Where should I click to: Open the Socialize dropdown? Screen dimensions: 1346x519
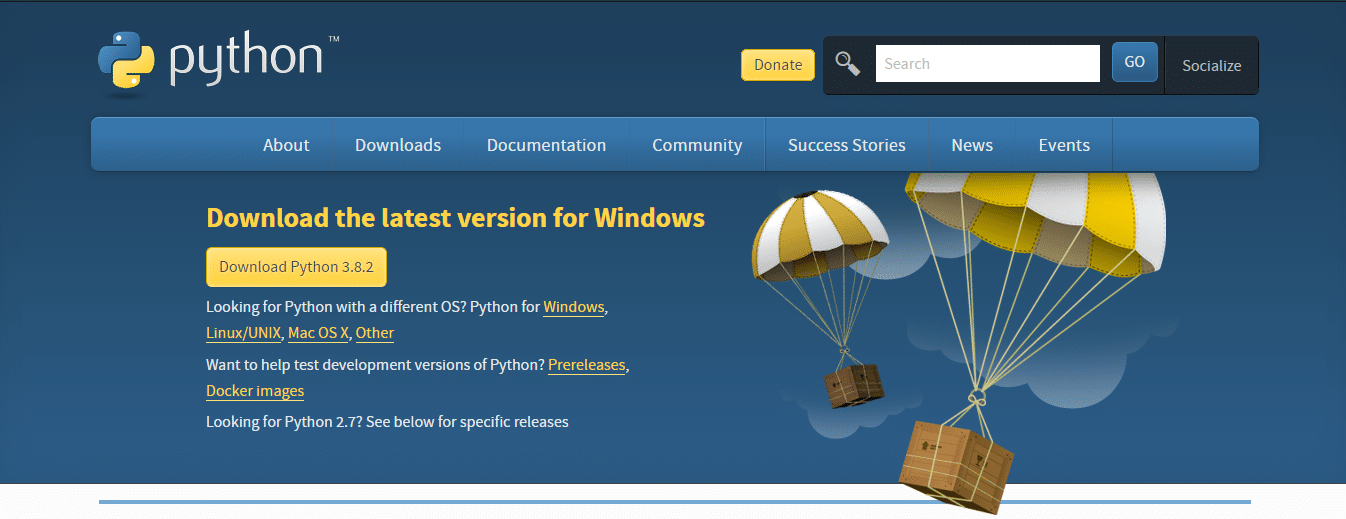coord(1211,65)
